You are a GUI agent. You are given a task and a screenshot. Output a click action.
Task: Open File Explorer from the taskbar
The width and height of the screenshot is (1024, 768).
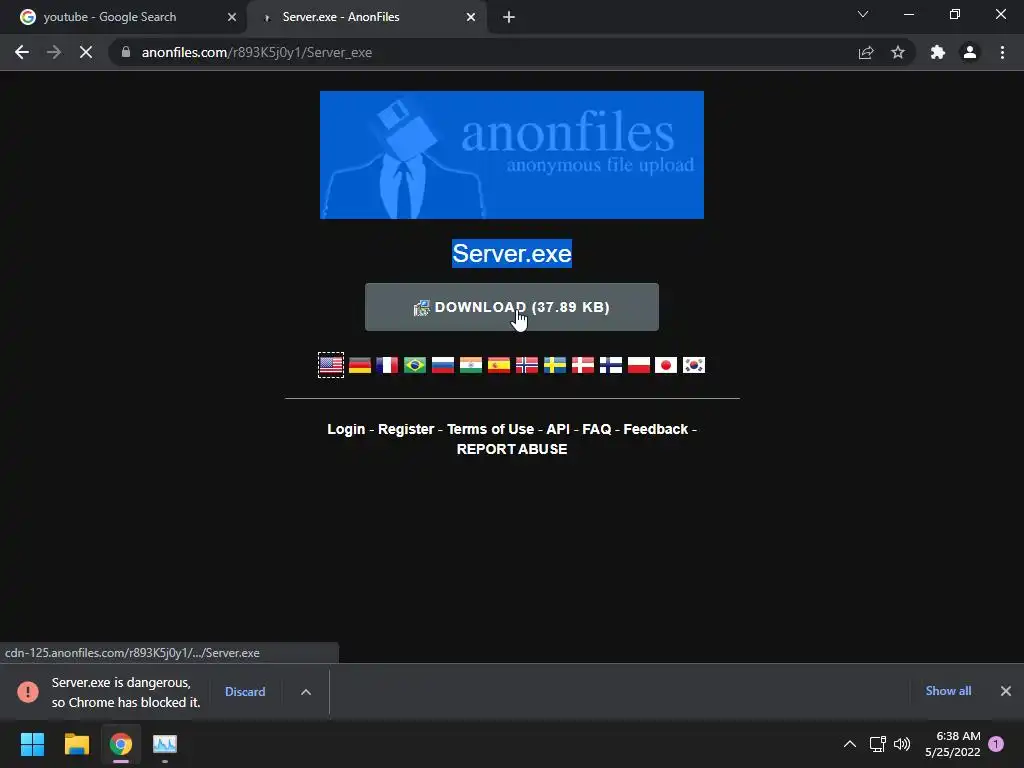76,744
